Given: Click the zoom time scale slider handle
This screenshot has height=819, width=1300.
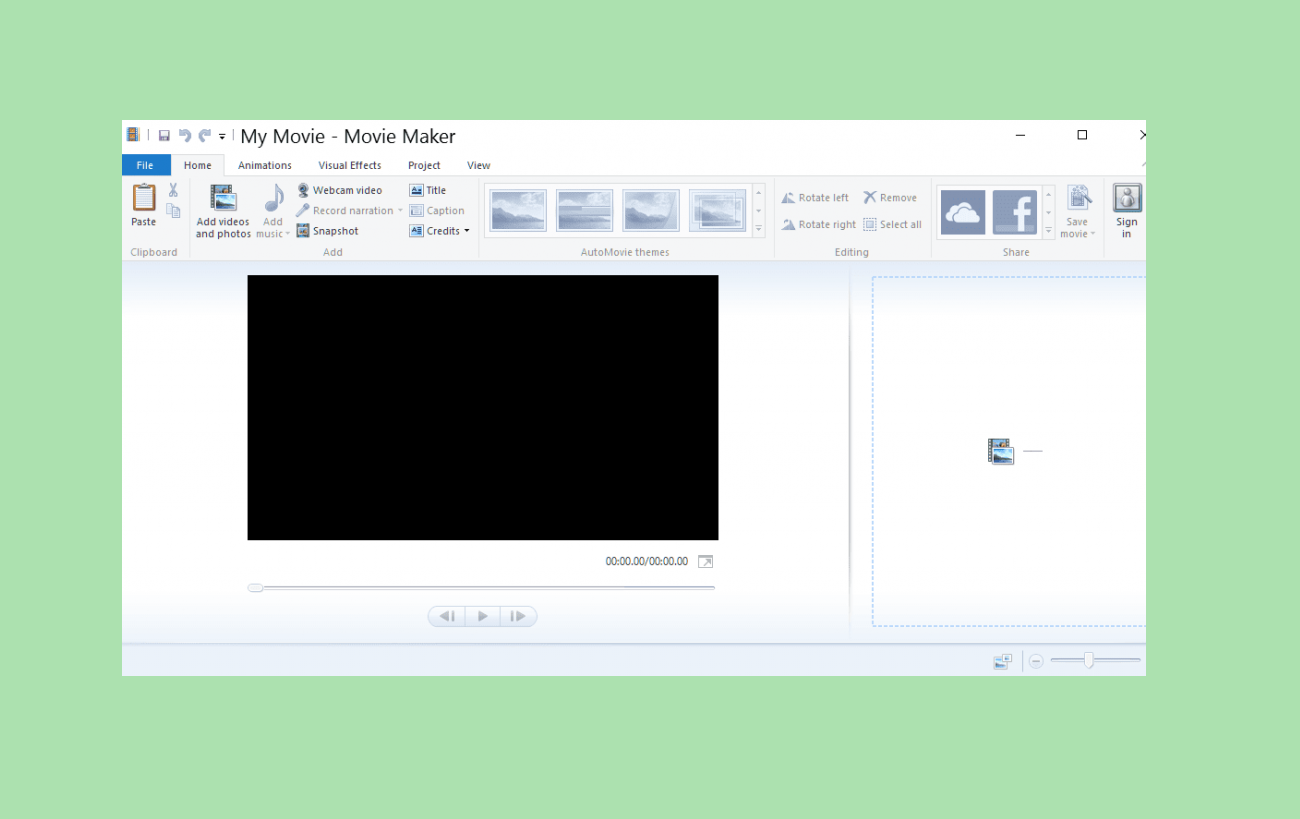Looking at the screenshot, I should coord(1088,660).
